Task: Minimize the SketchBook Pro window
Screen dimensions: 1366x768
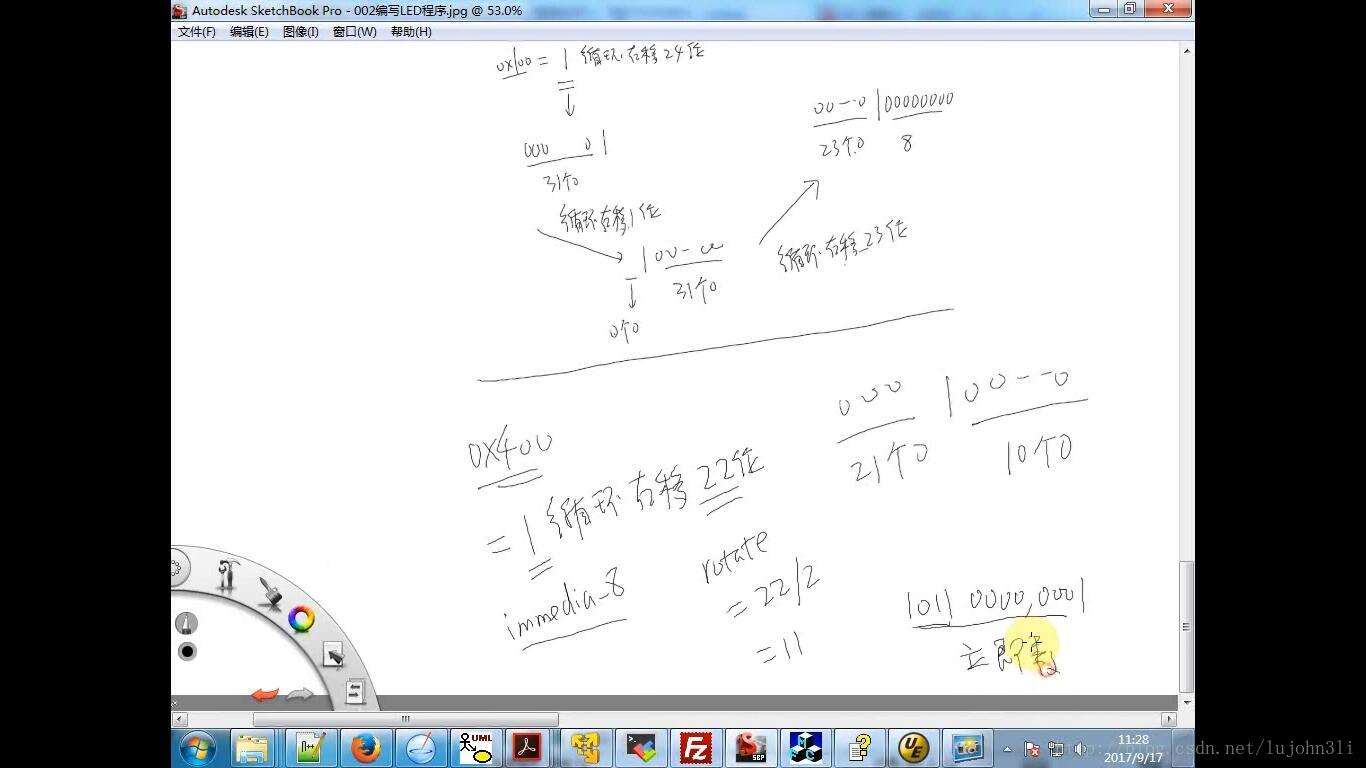Action: click(x=1104, y=9)
